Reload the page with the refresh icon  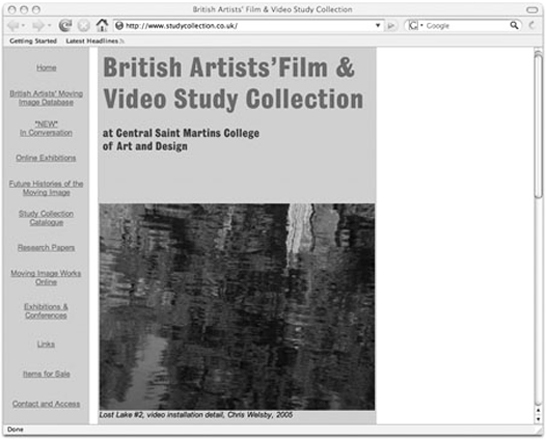coord(65,25)
